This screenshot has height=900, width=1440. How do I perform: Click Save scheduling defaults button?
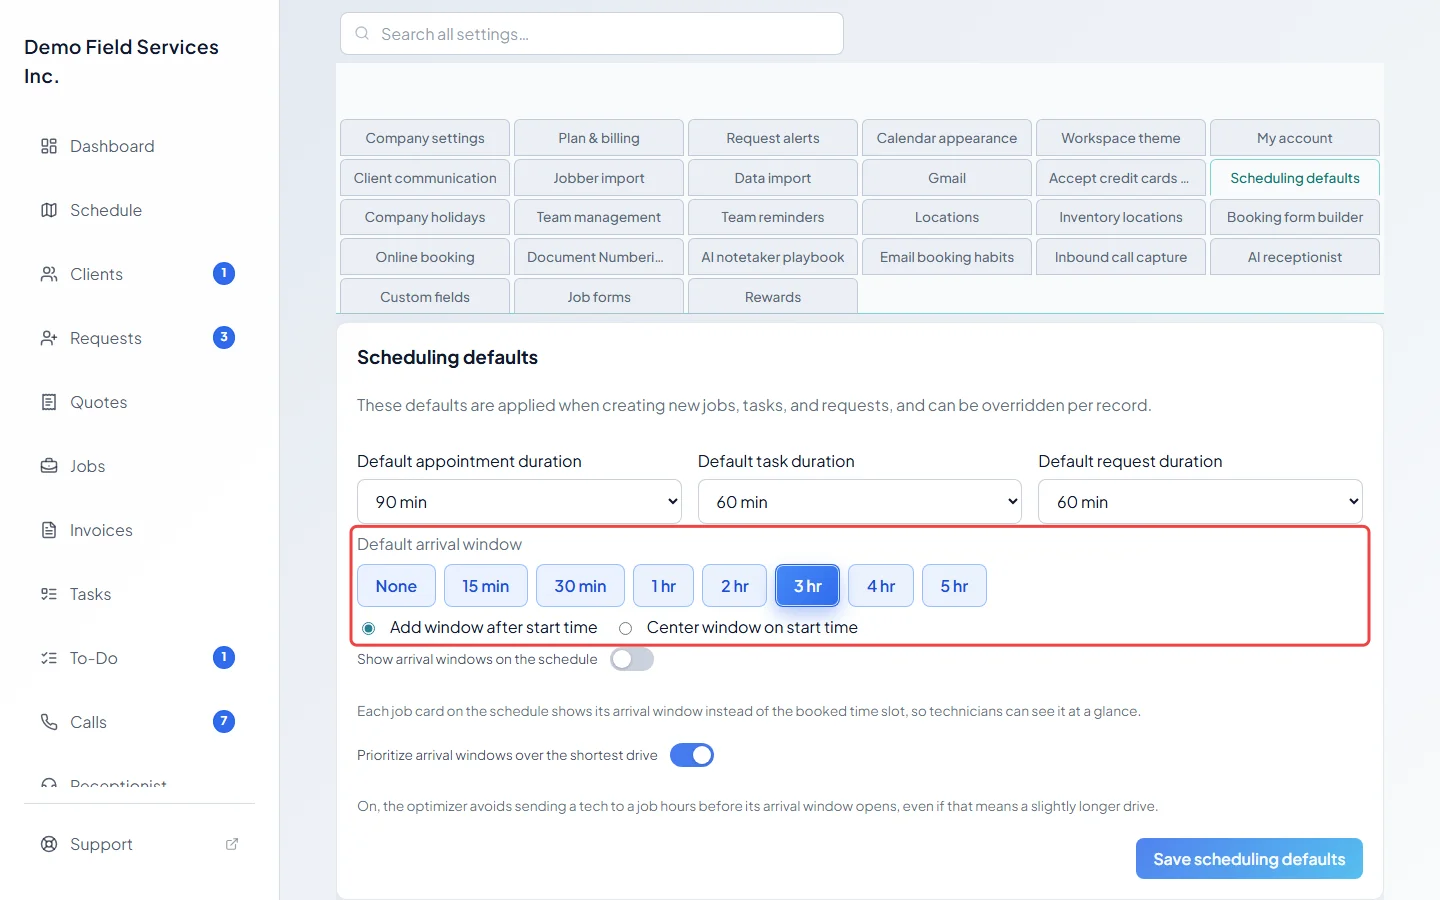pos(1249,859)
